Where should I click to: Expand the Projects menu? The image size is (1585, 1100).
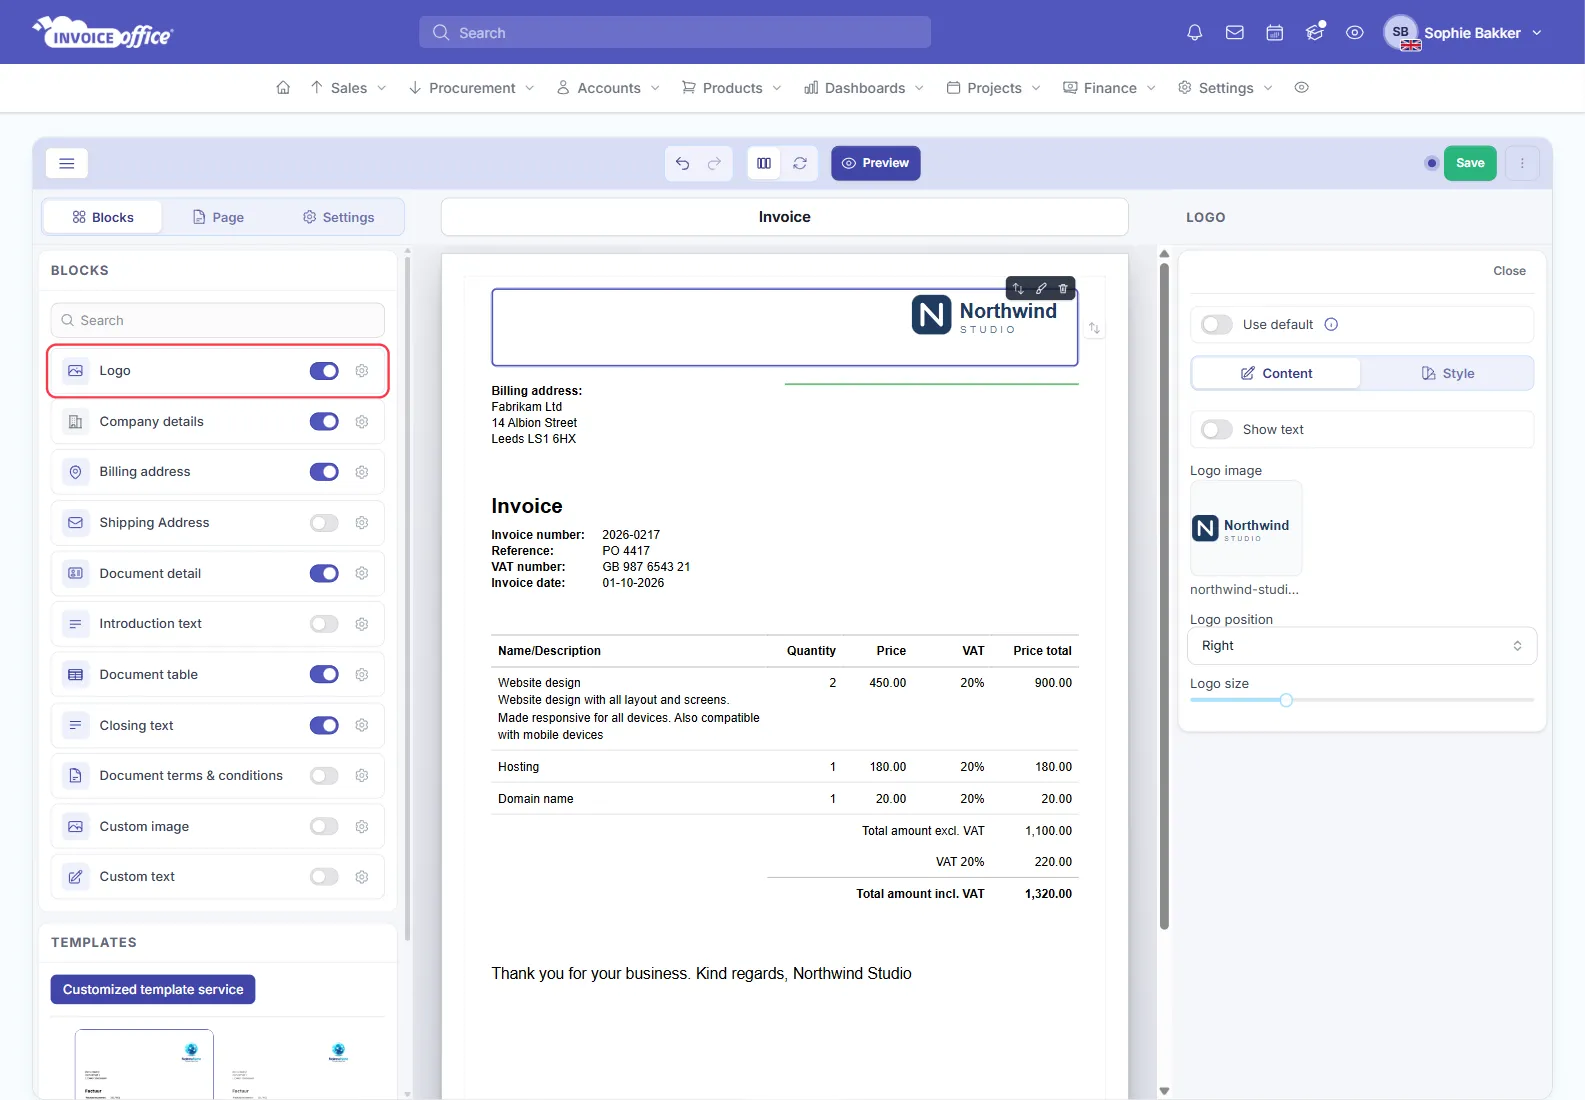(x=994, y=88)
